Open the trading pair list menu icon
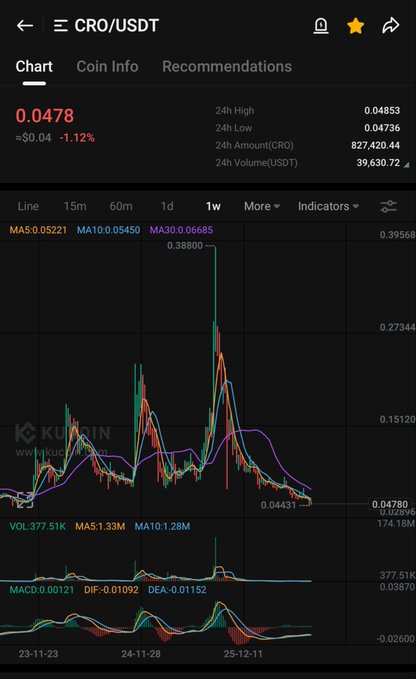The height and width of the screenshot is (679, 416). [x=60, y=26]
